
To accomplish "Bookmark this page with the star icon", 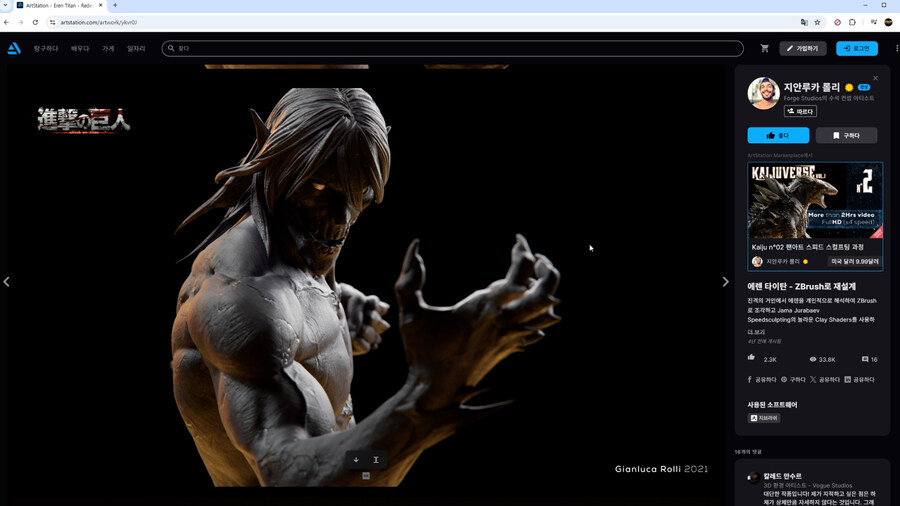I will point(818,22).
